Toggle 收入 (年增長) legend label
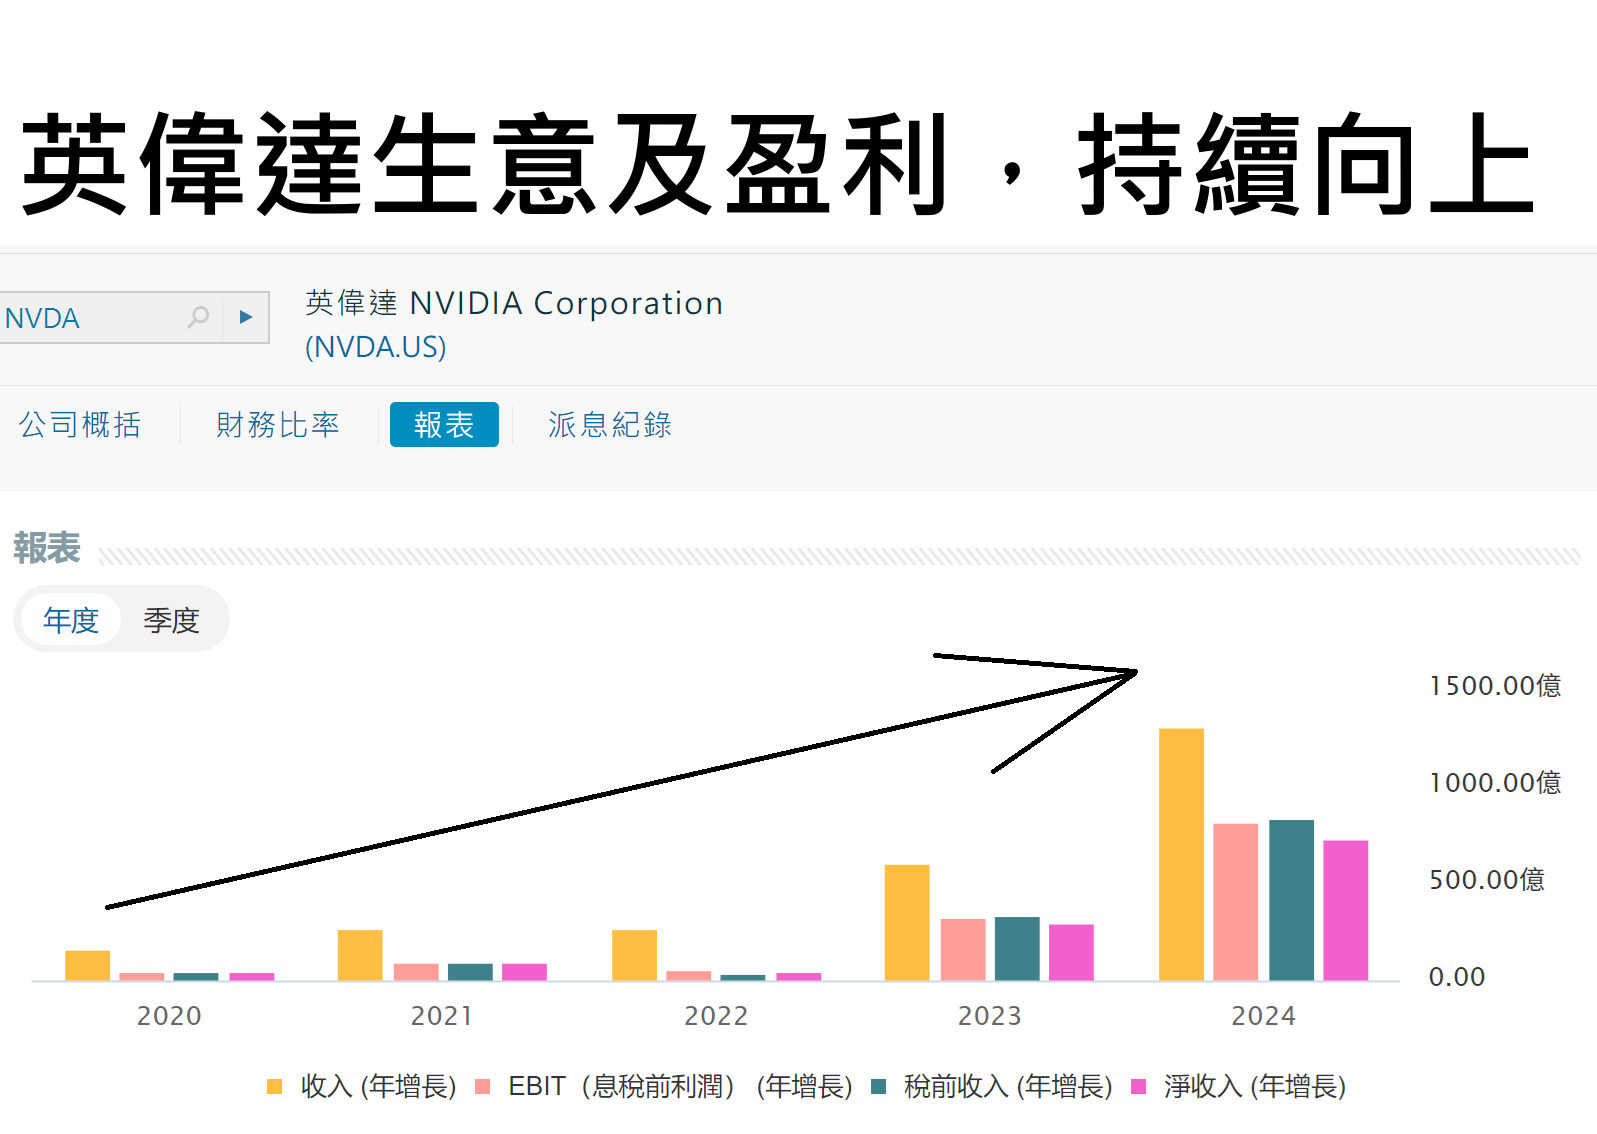This screenshot has width=1597, height=1134. click(378, 1086)
